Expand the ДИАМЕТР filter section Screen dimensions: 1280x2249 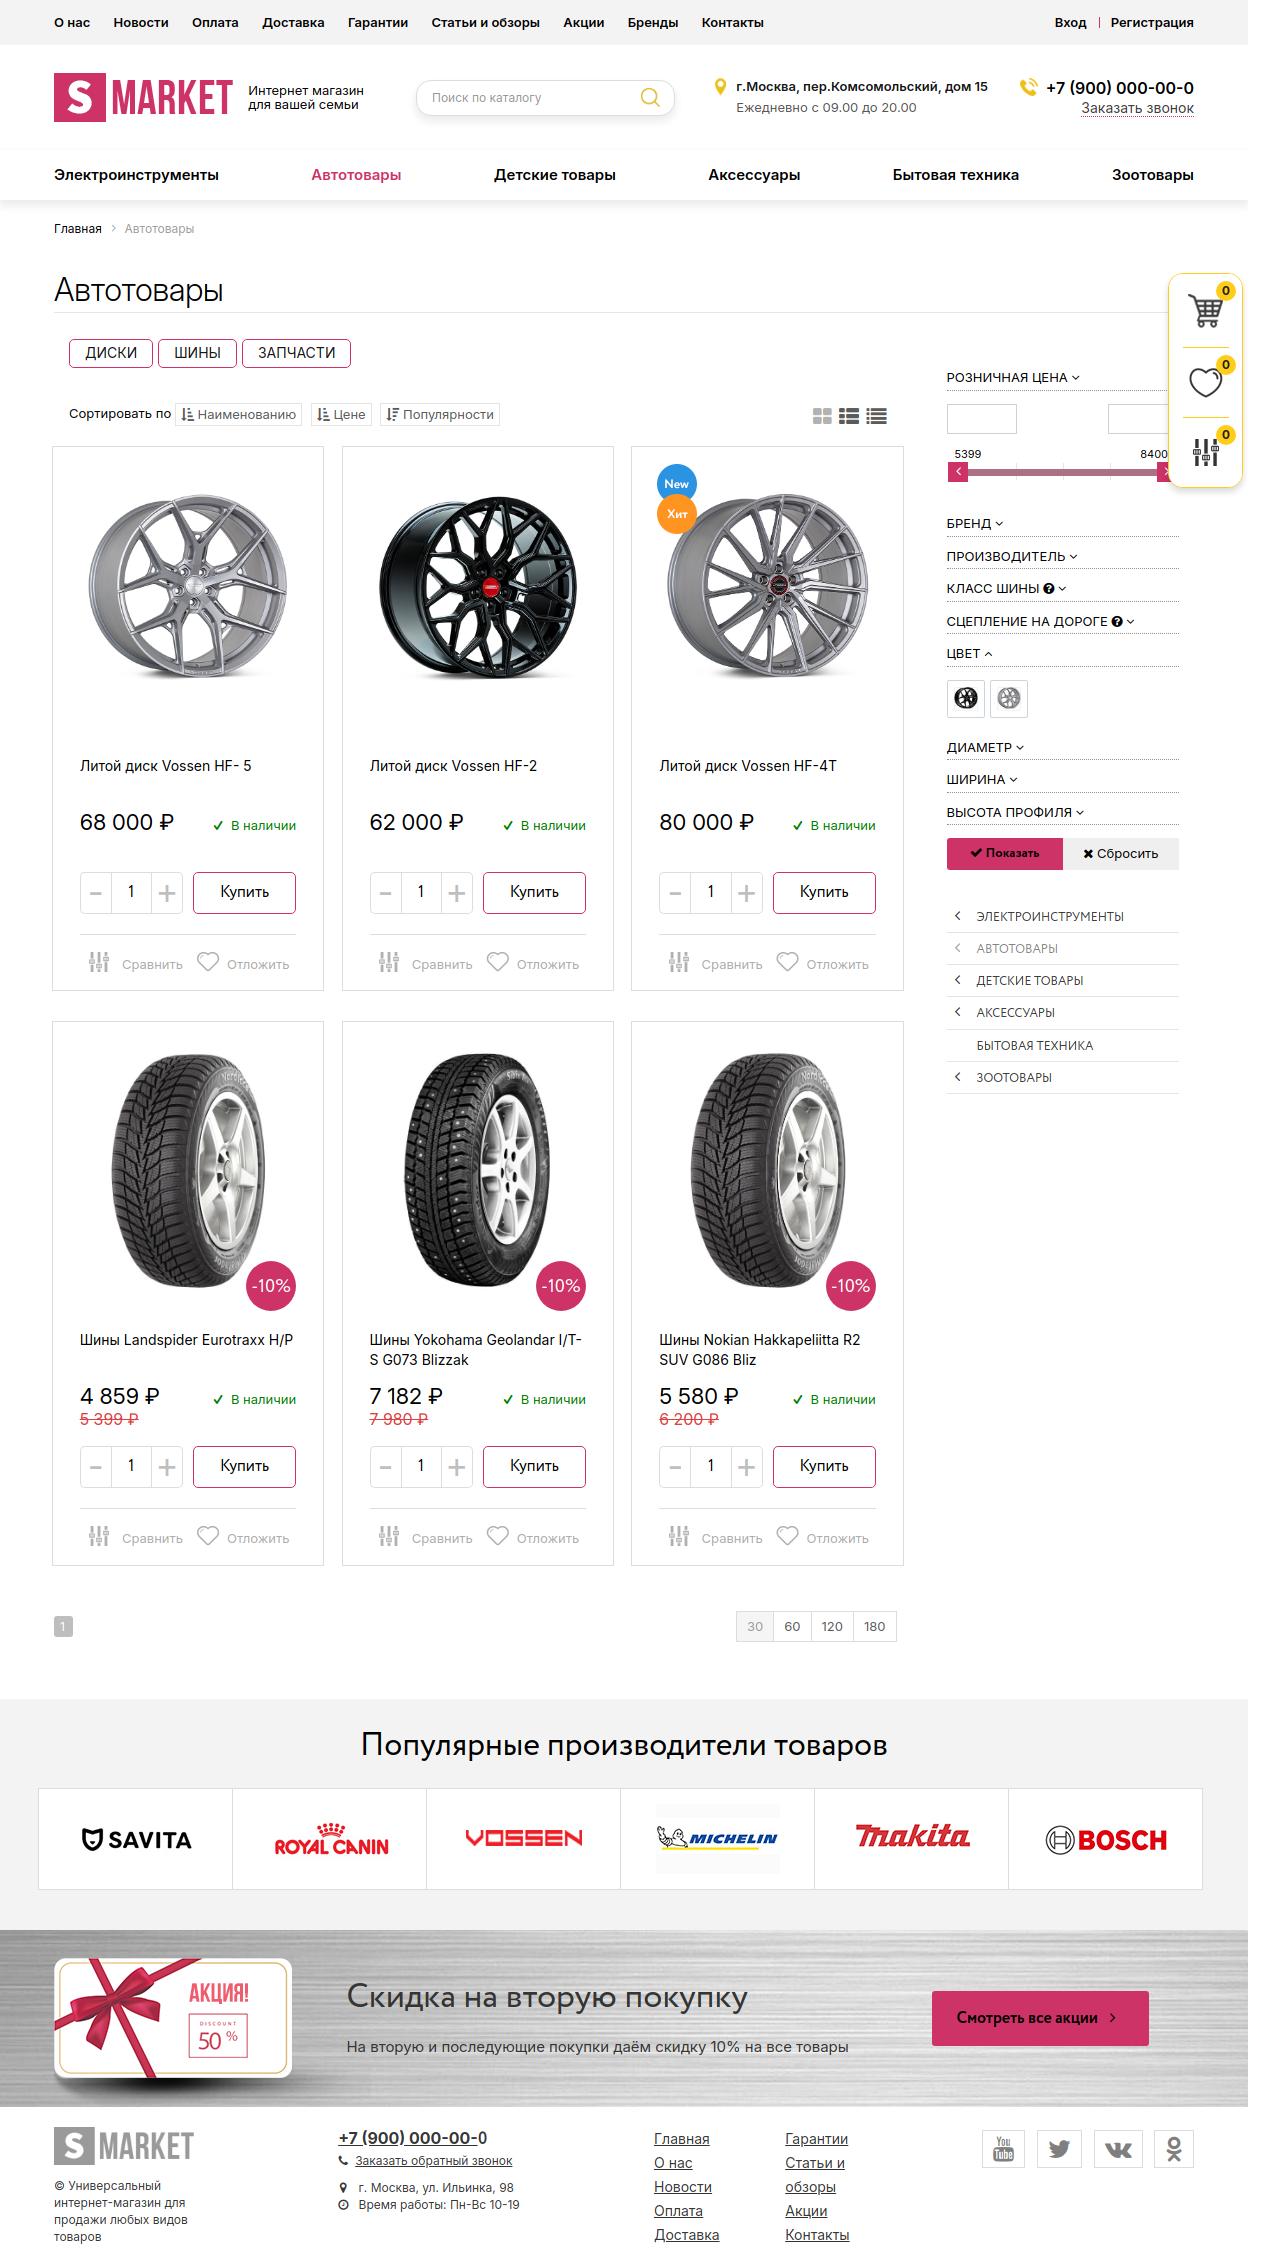click(985, 747)
